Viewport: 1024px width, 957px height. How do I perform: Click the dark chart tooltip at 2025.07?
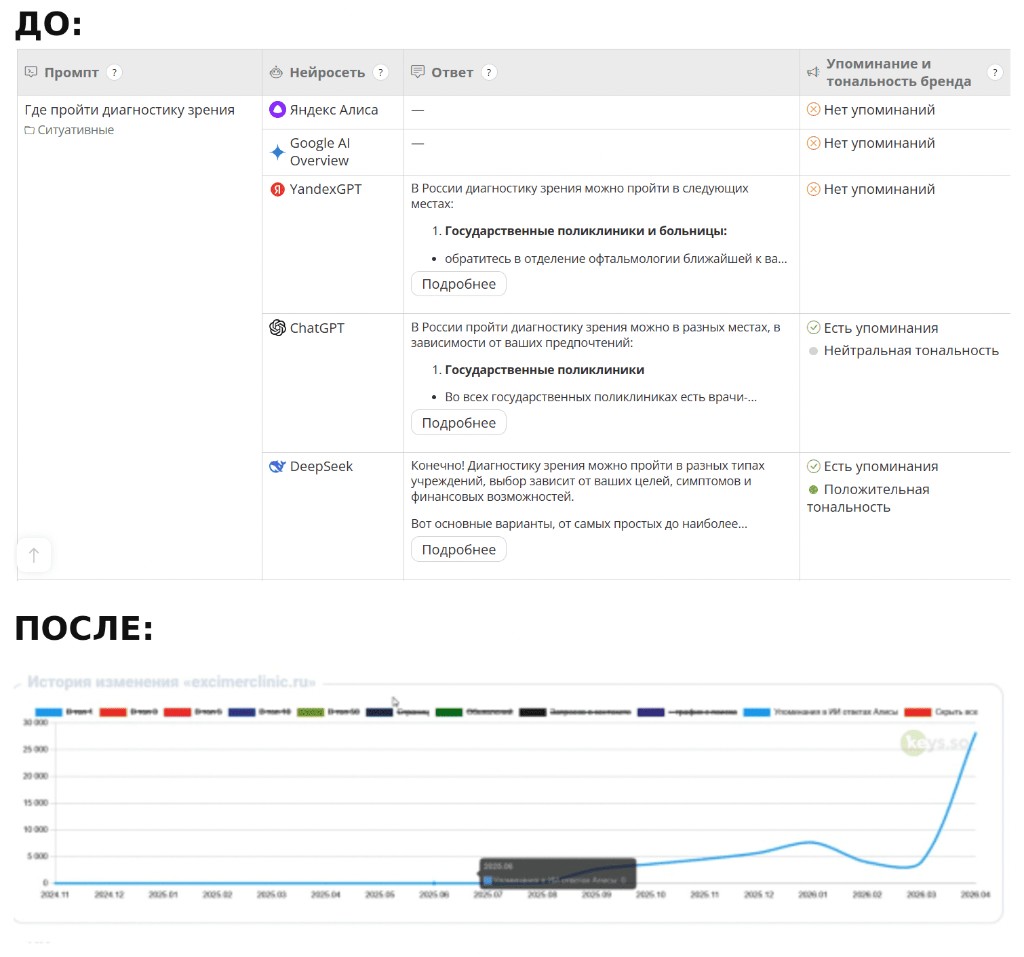[558, 874]
